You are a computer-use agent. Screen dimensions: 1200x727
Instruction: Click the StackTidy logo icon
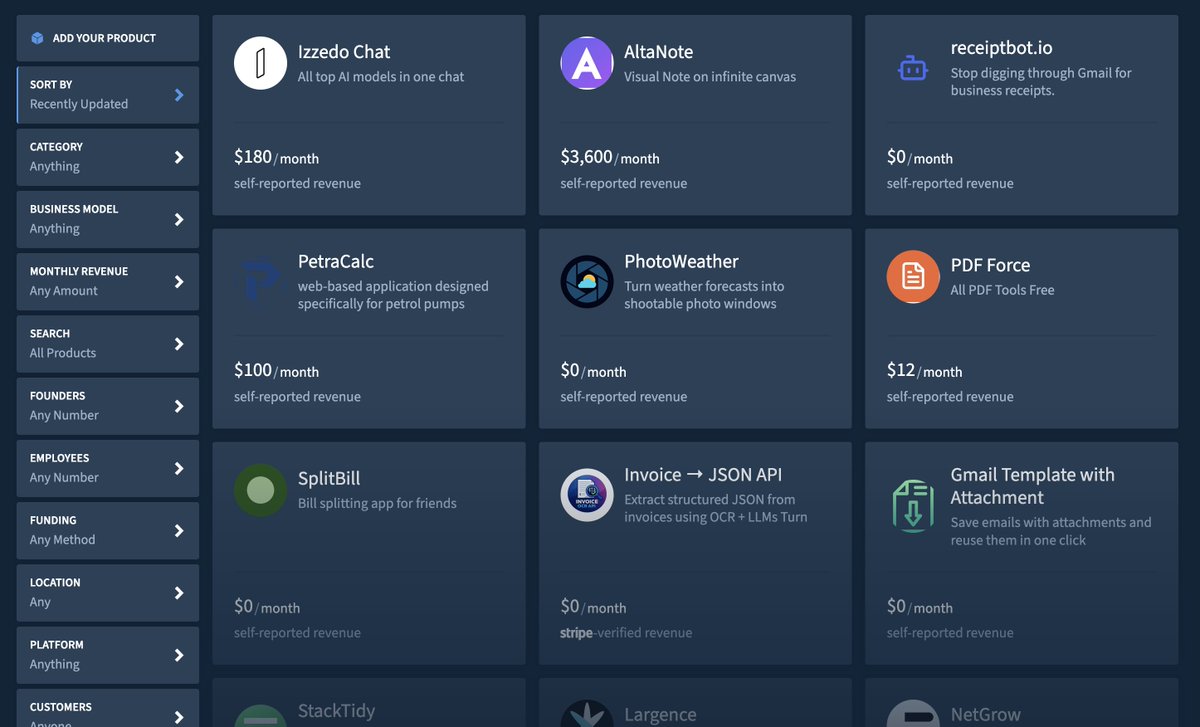pos(261,716)
